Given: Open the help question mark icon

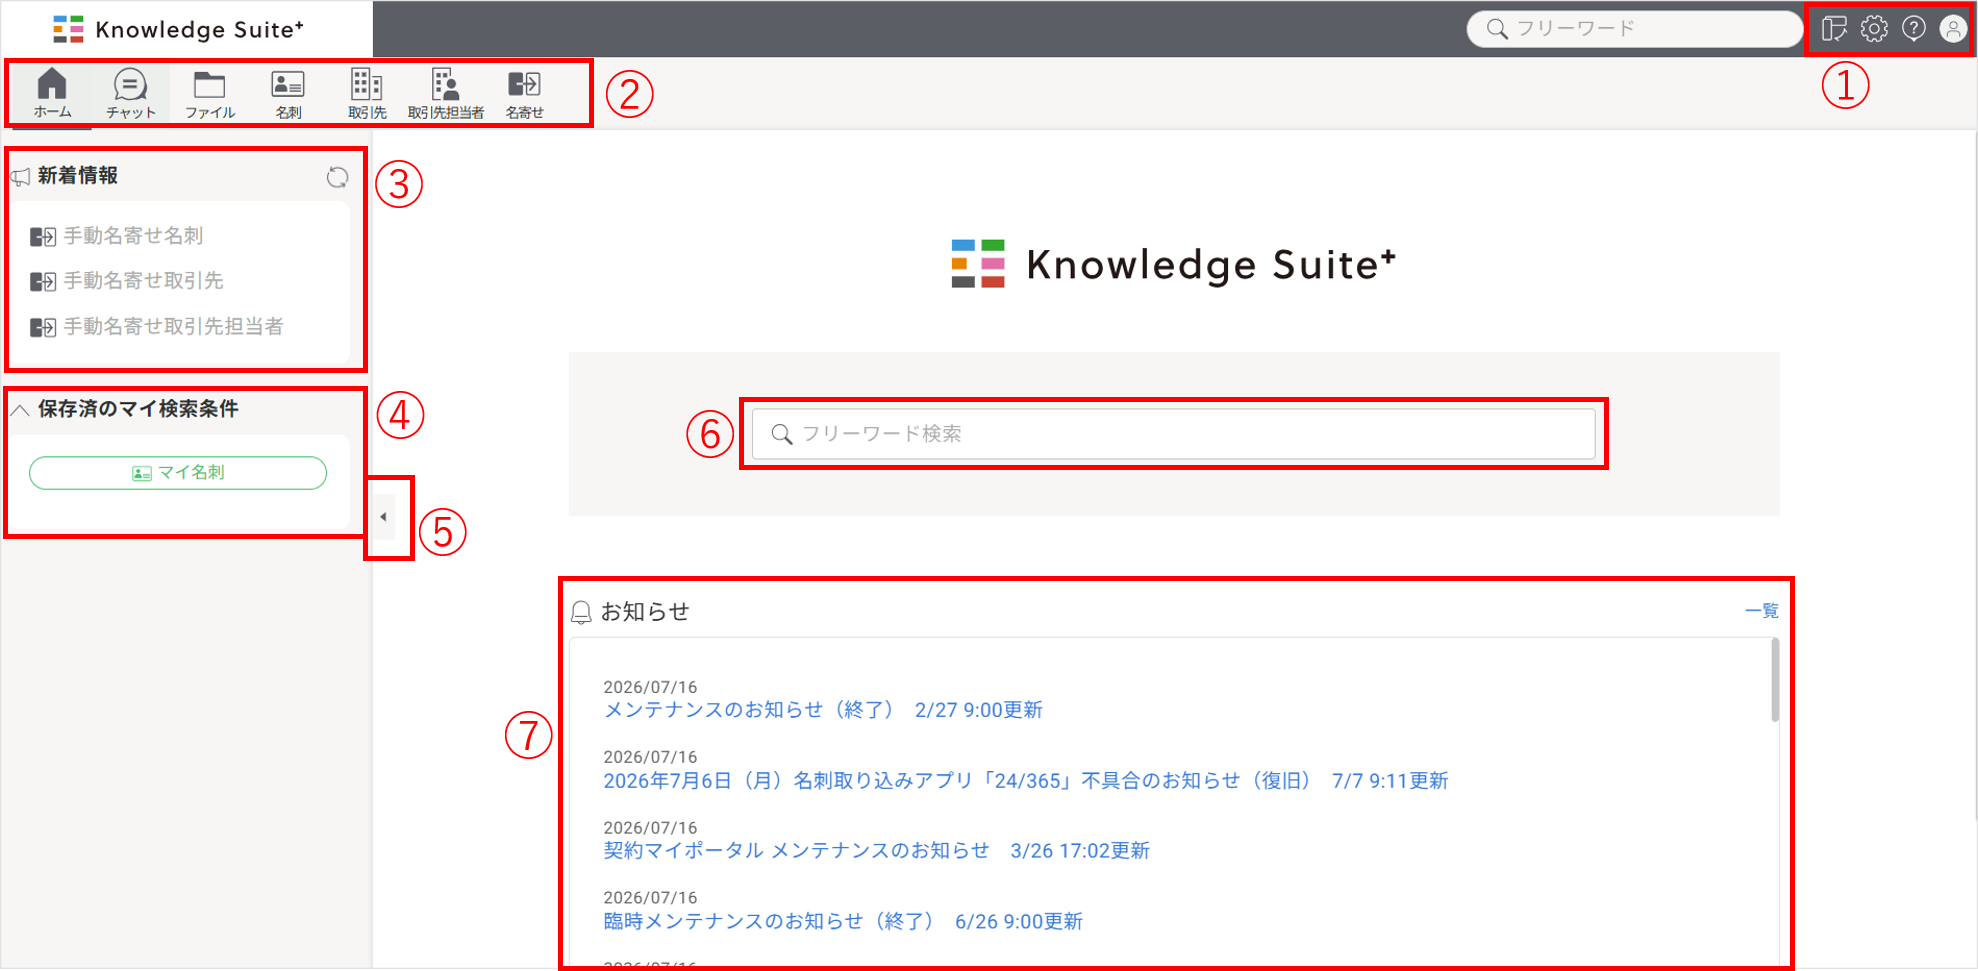Looking at the screenshot, I should coord(1913,29).
